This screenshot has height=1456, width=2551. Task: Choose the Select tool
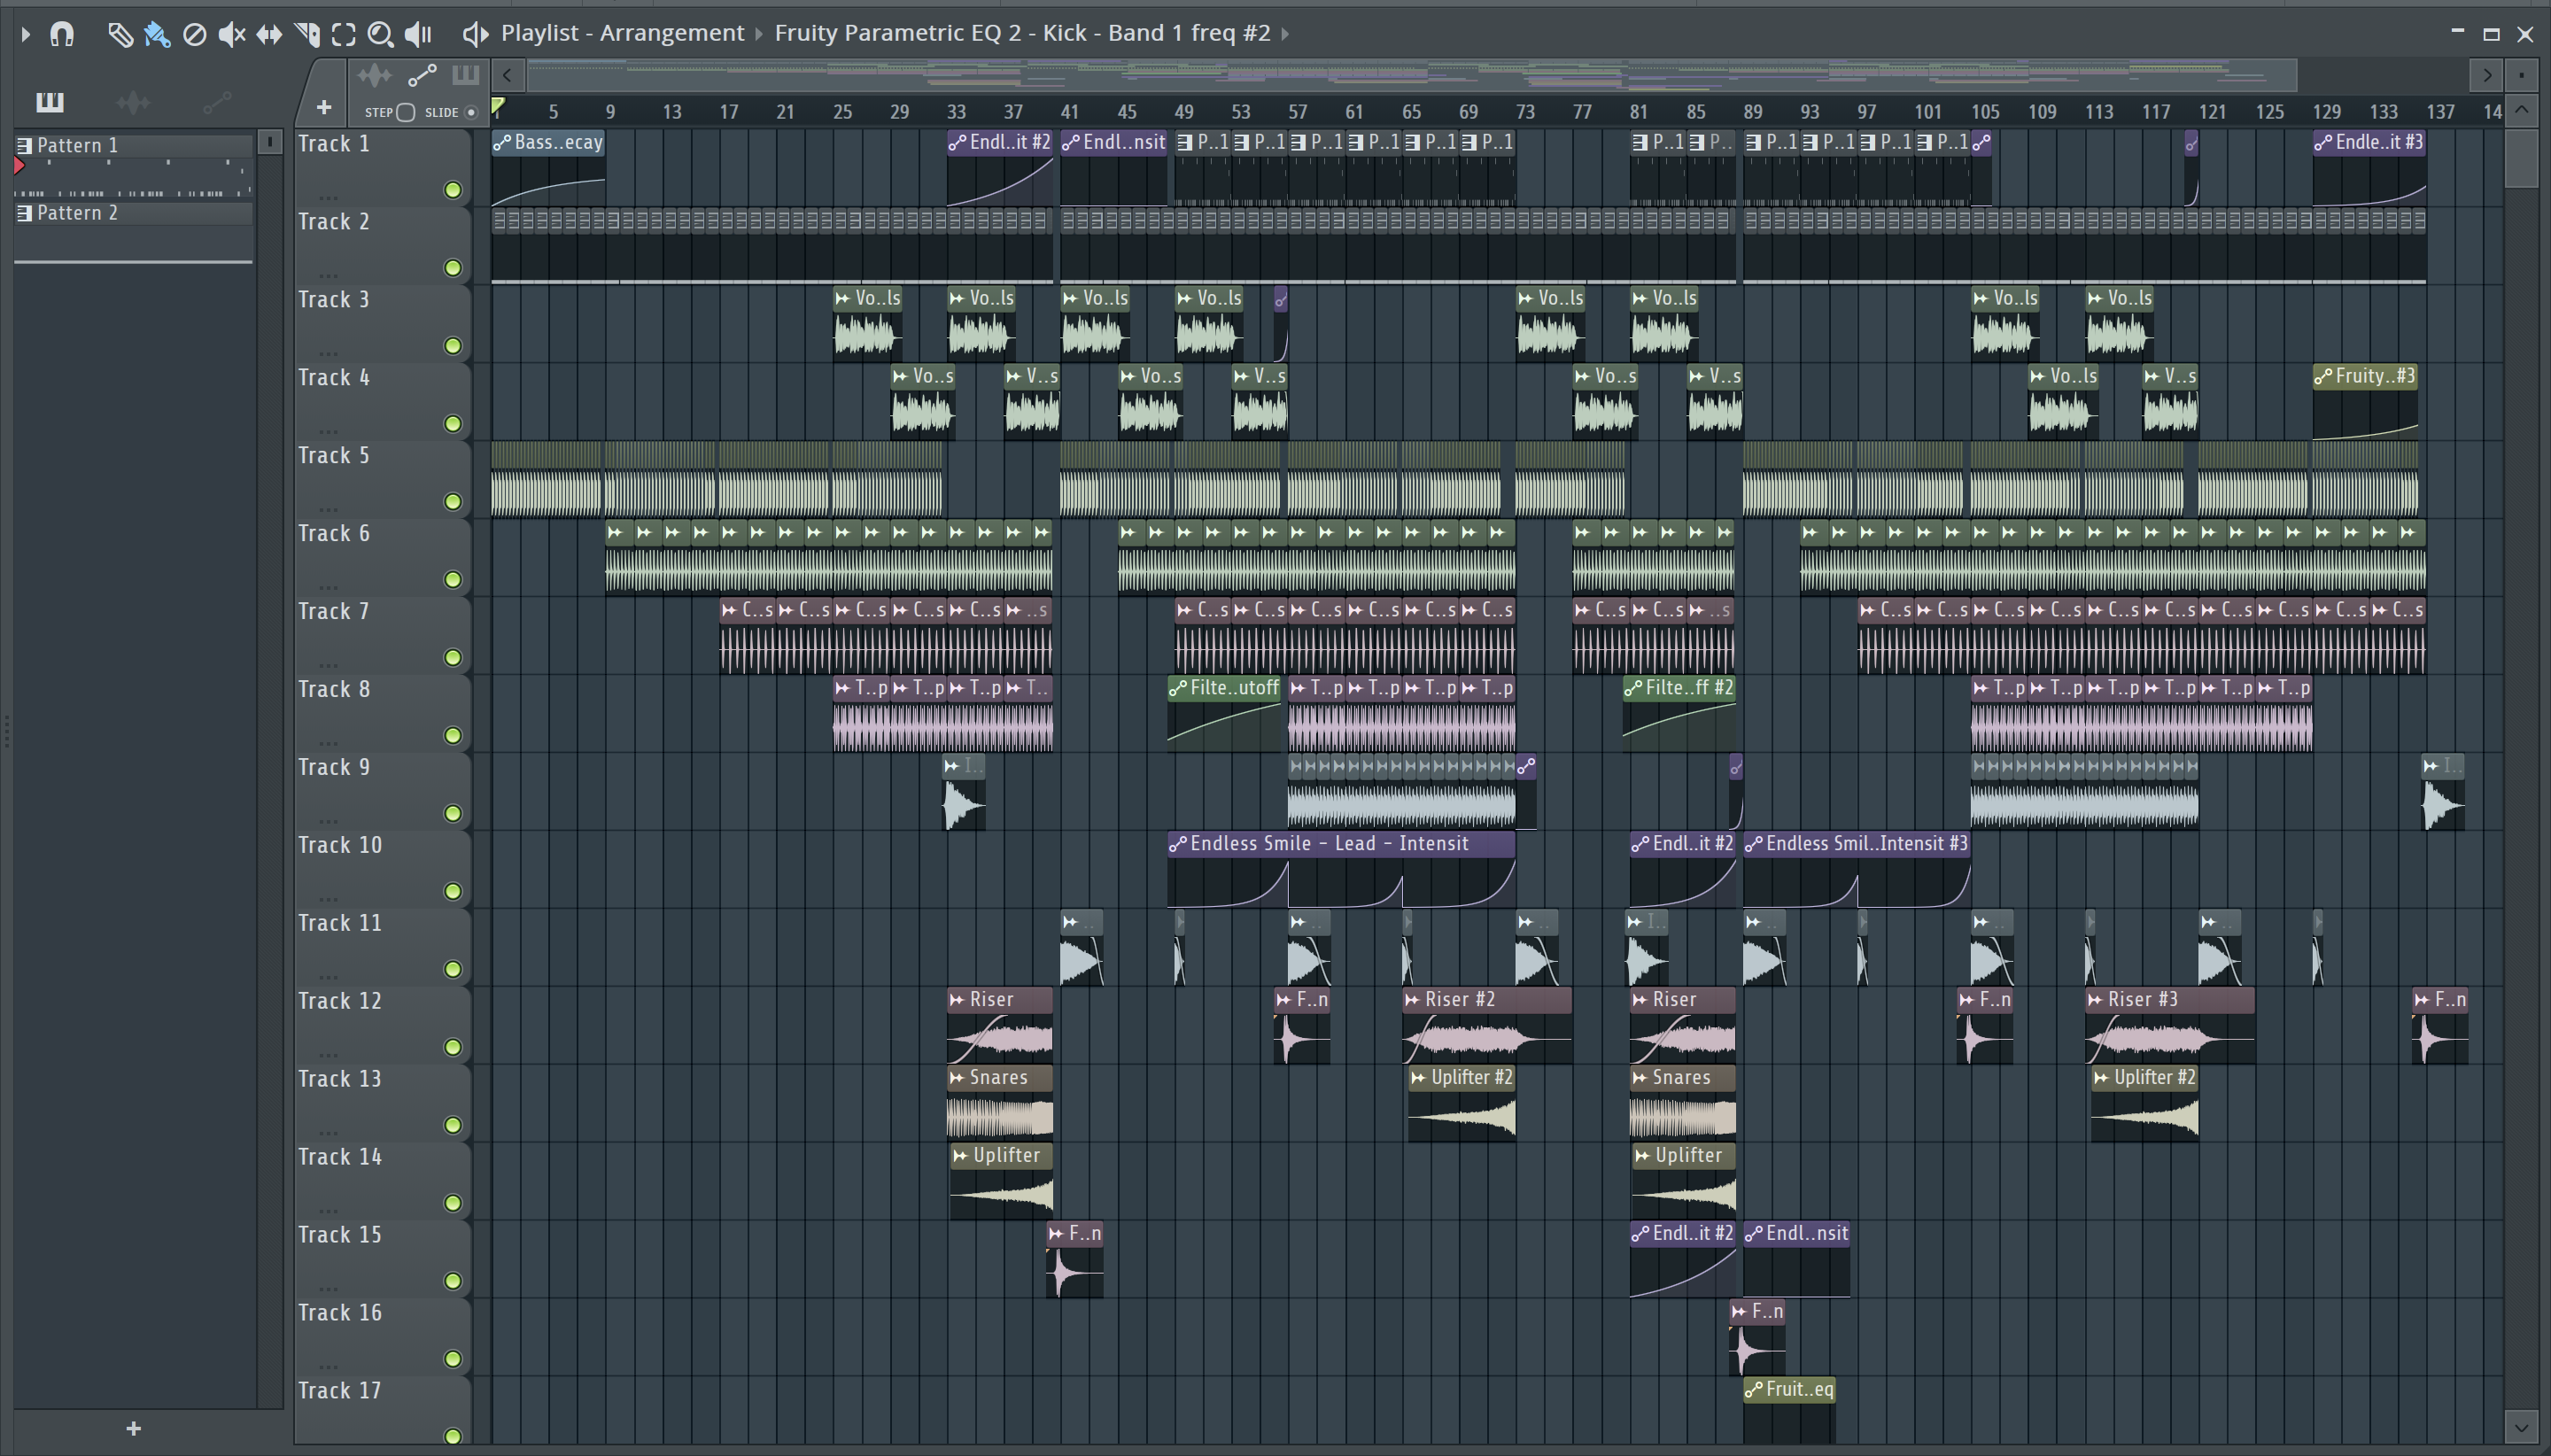tap(344, 34)
